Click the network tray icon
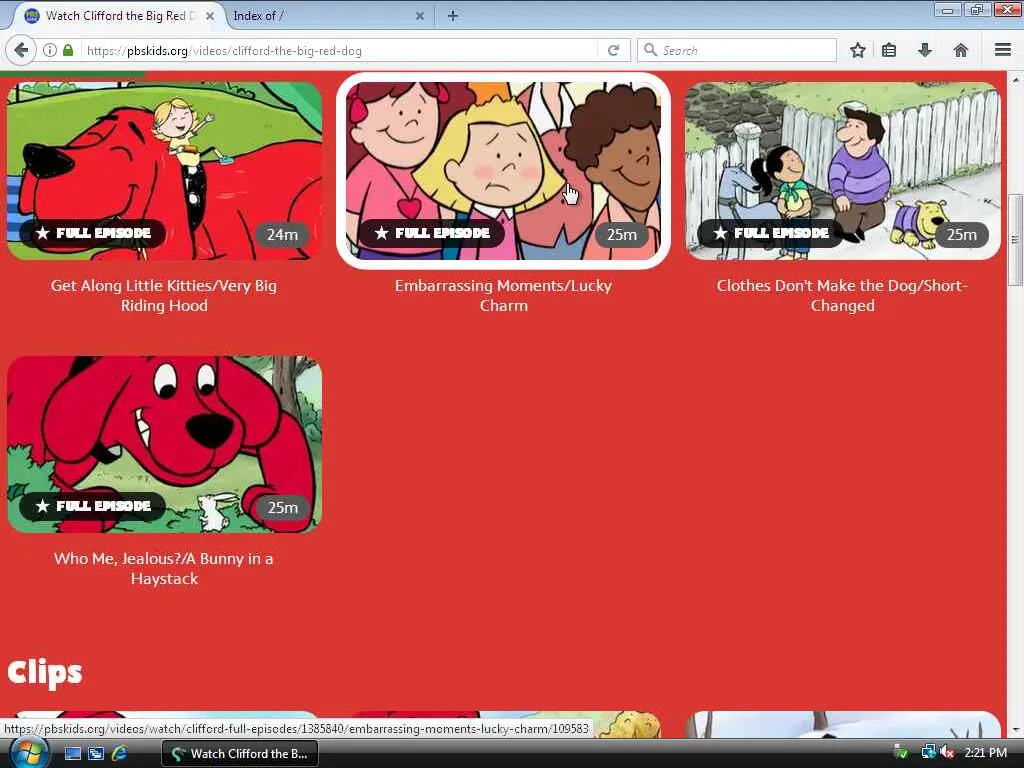 pyautogui.click(x=928, y=753)
